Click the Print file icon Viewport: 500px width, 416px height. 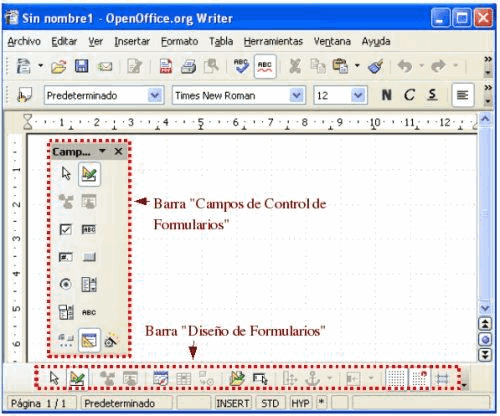coord(188,67)
